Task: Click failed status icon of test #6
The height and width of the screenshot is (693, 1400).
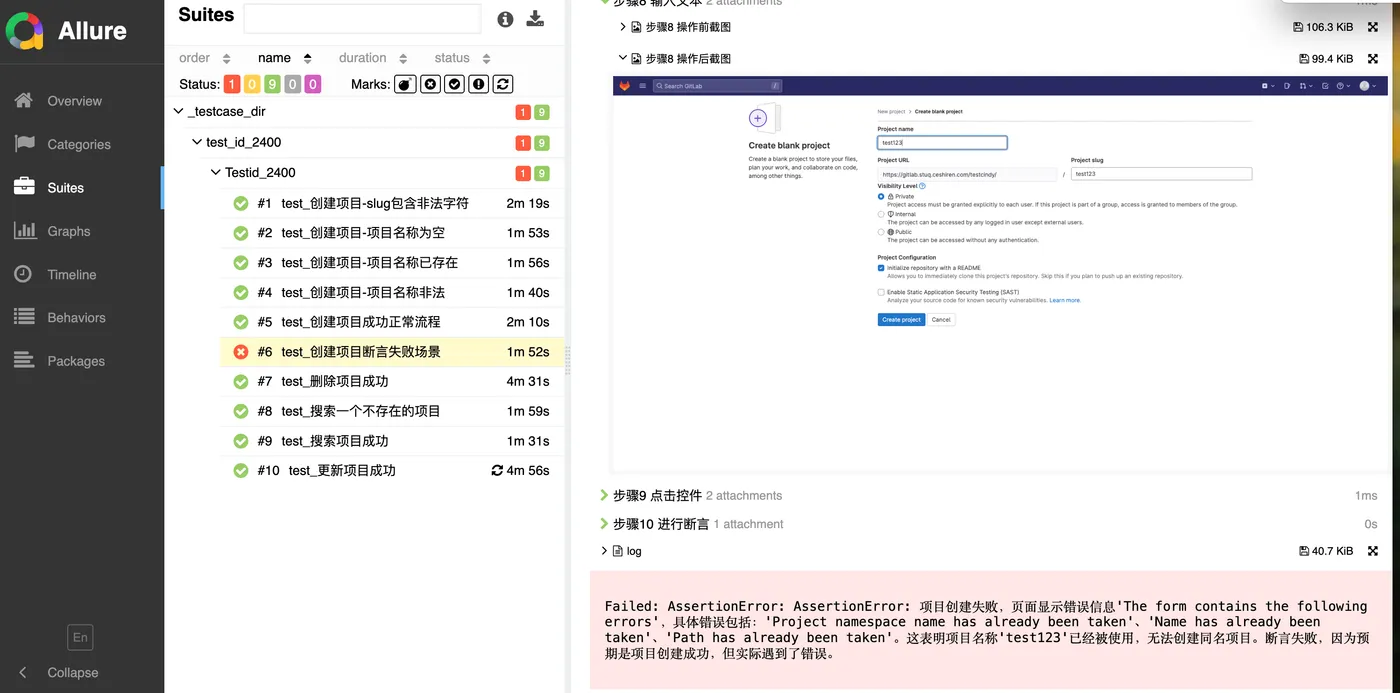Action: [241, 352]
